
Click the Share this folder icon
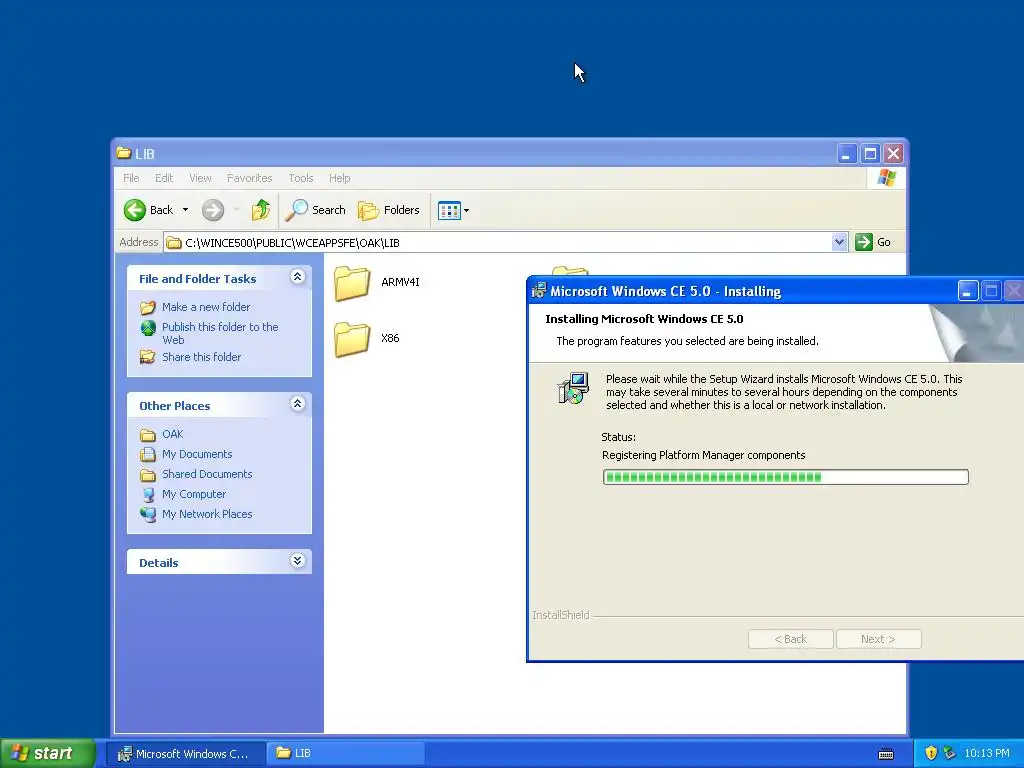(x=148, y=357)
